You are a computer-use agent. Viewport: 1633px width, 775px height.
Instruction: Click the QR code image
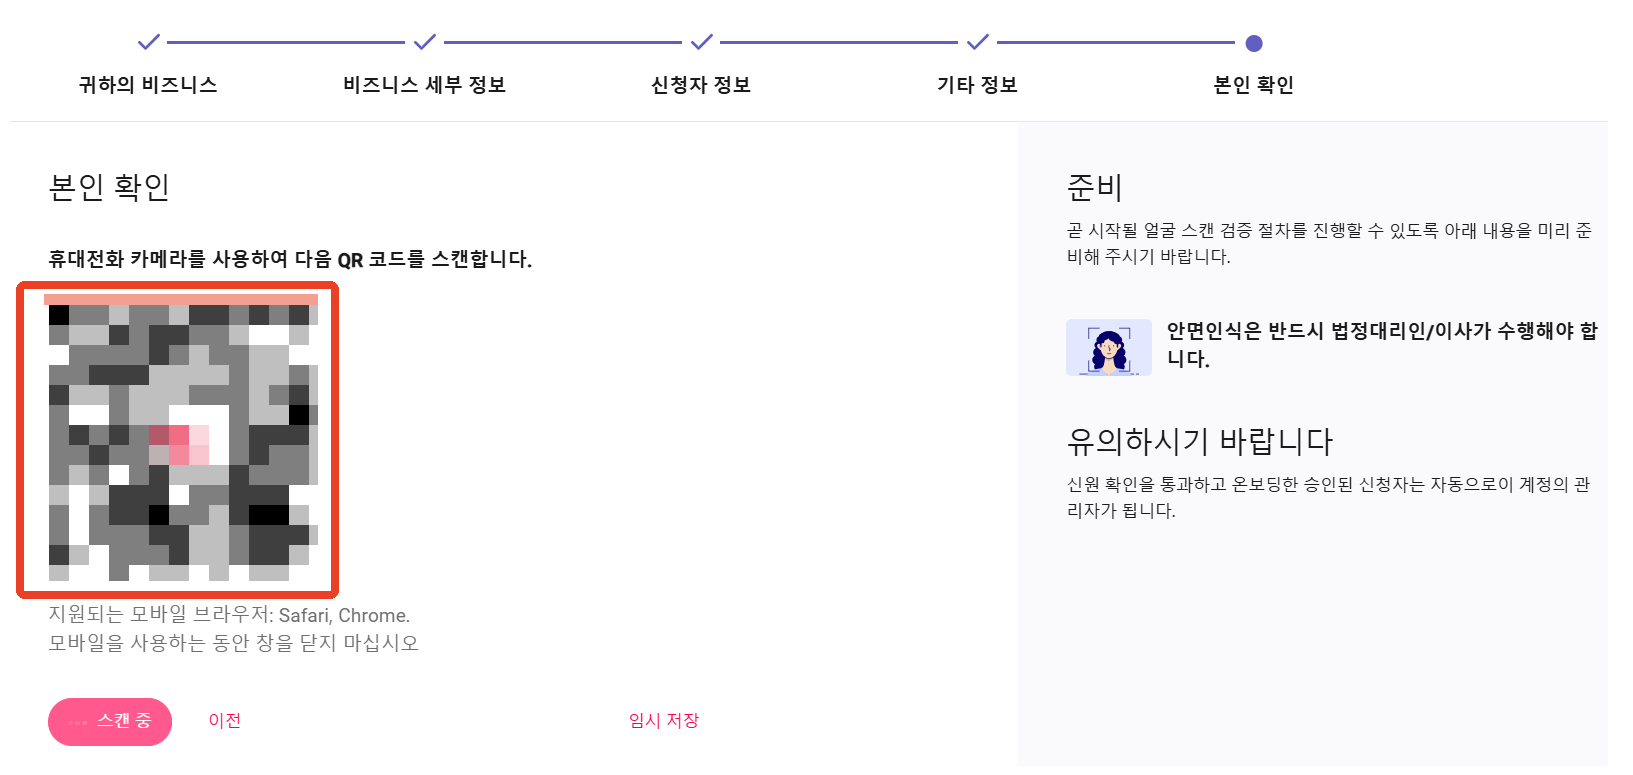click(x=179, y=440)
